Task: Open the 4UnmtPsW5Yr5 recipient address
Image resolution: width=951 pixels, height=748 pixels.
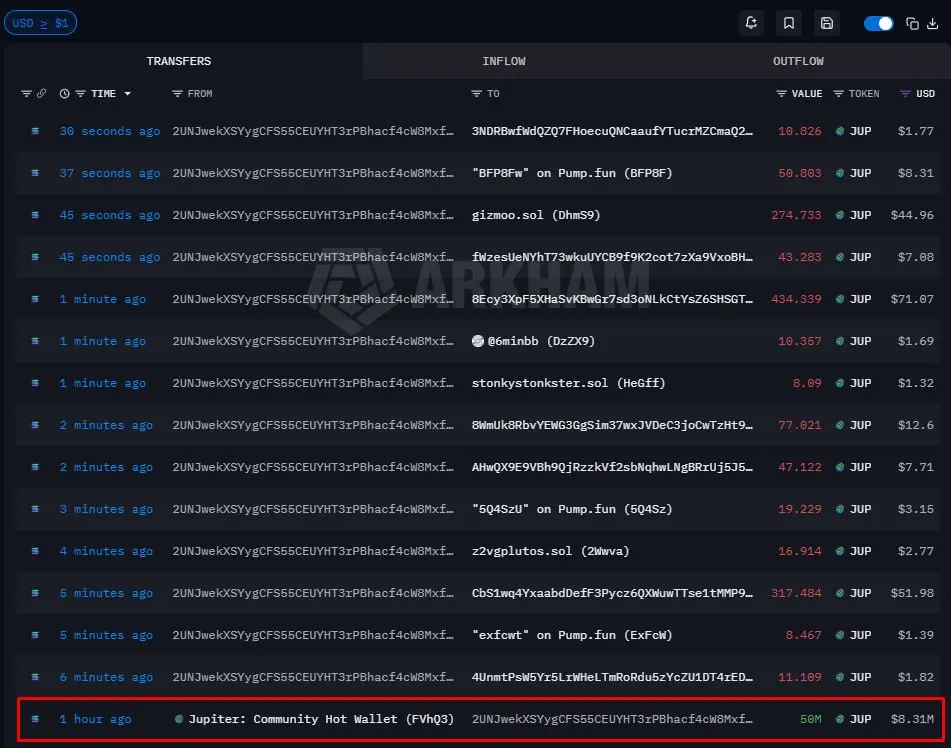Action: click(613, 677)
